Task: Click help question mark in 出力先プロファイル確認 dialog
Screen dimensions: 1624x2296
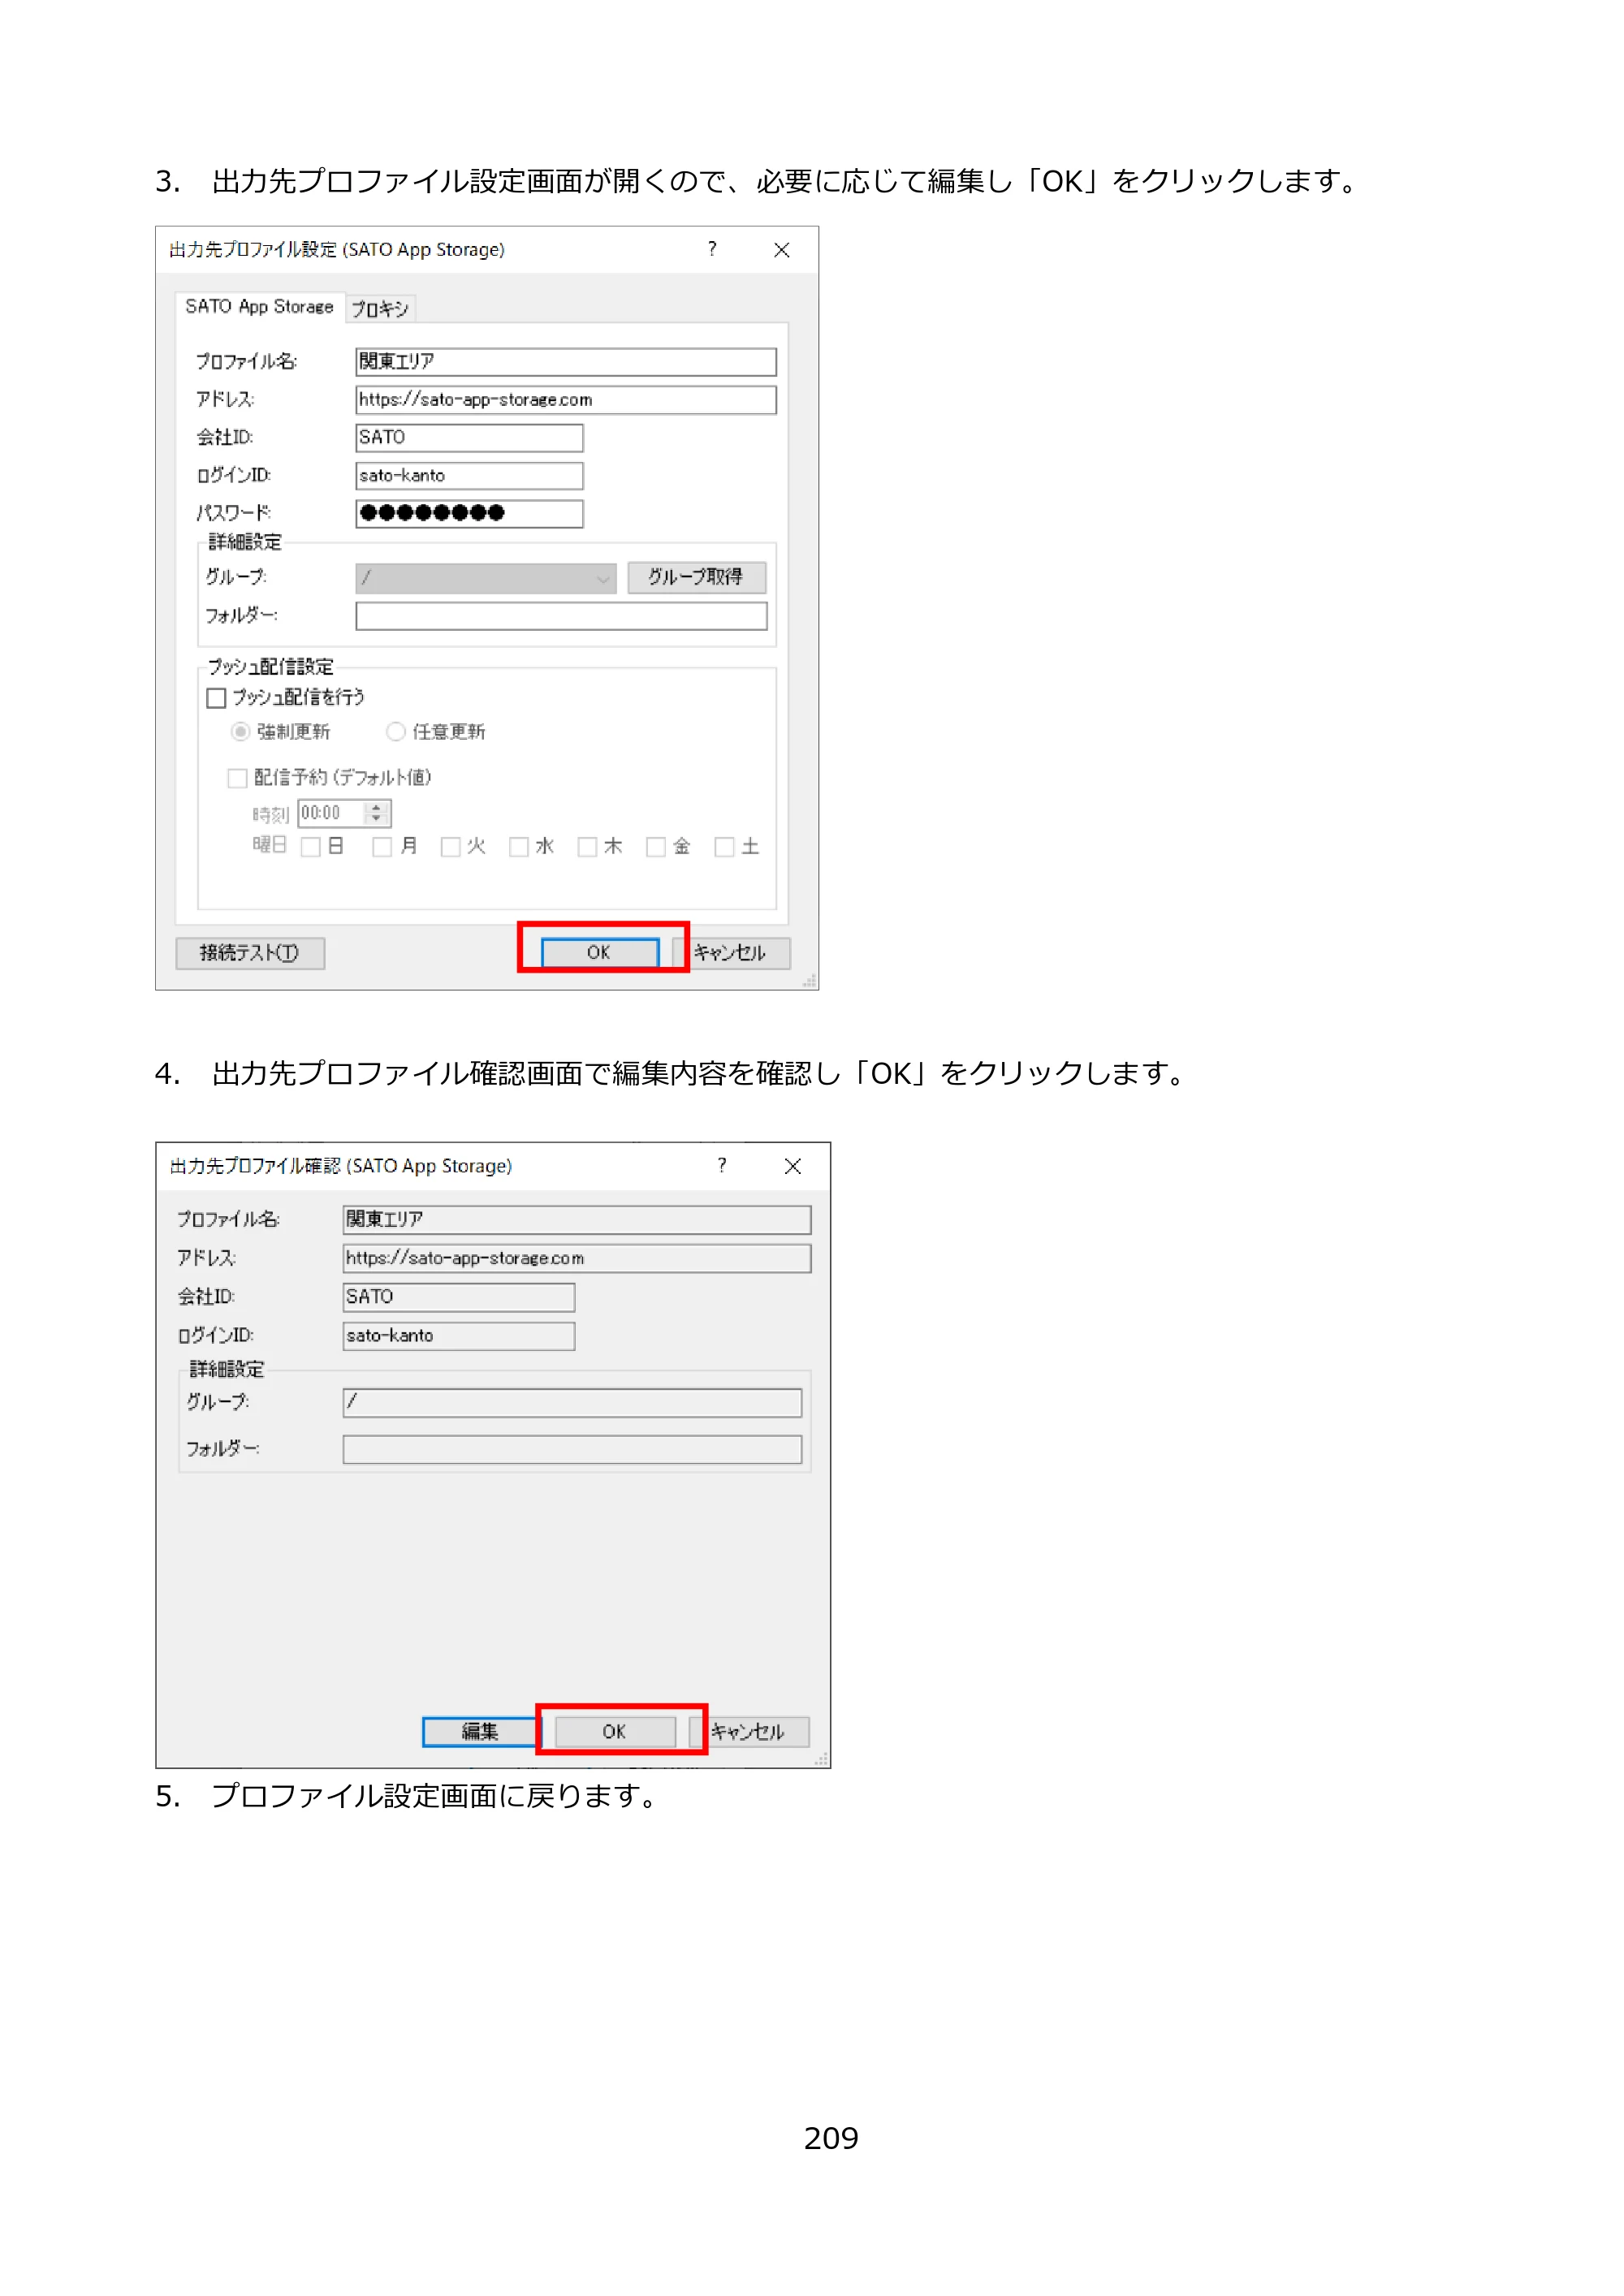Action: pyautogui.click(x=722, y=1166)
